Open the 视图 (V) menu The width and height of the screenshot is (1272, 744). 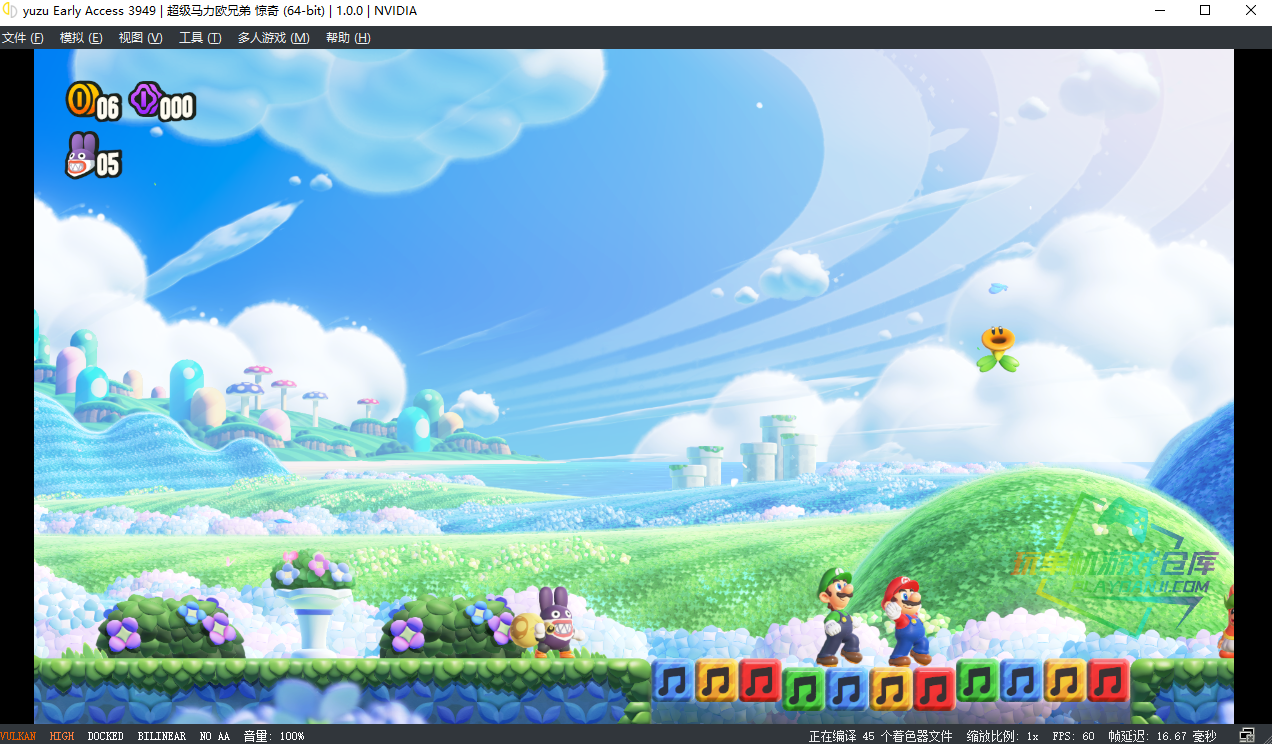[x=140, y=38]
